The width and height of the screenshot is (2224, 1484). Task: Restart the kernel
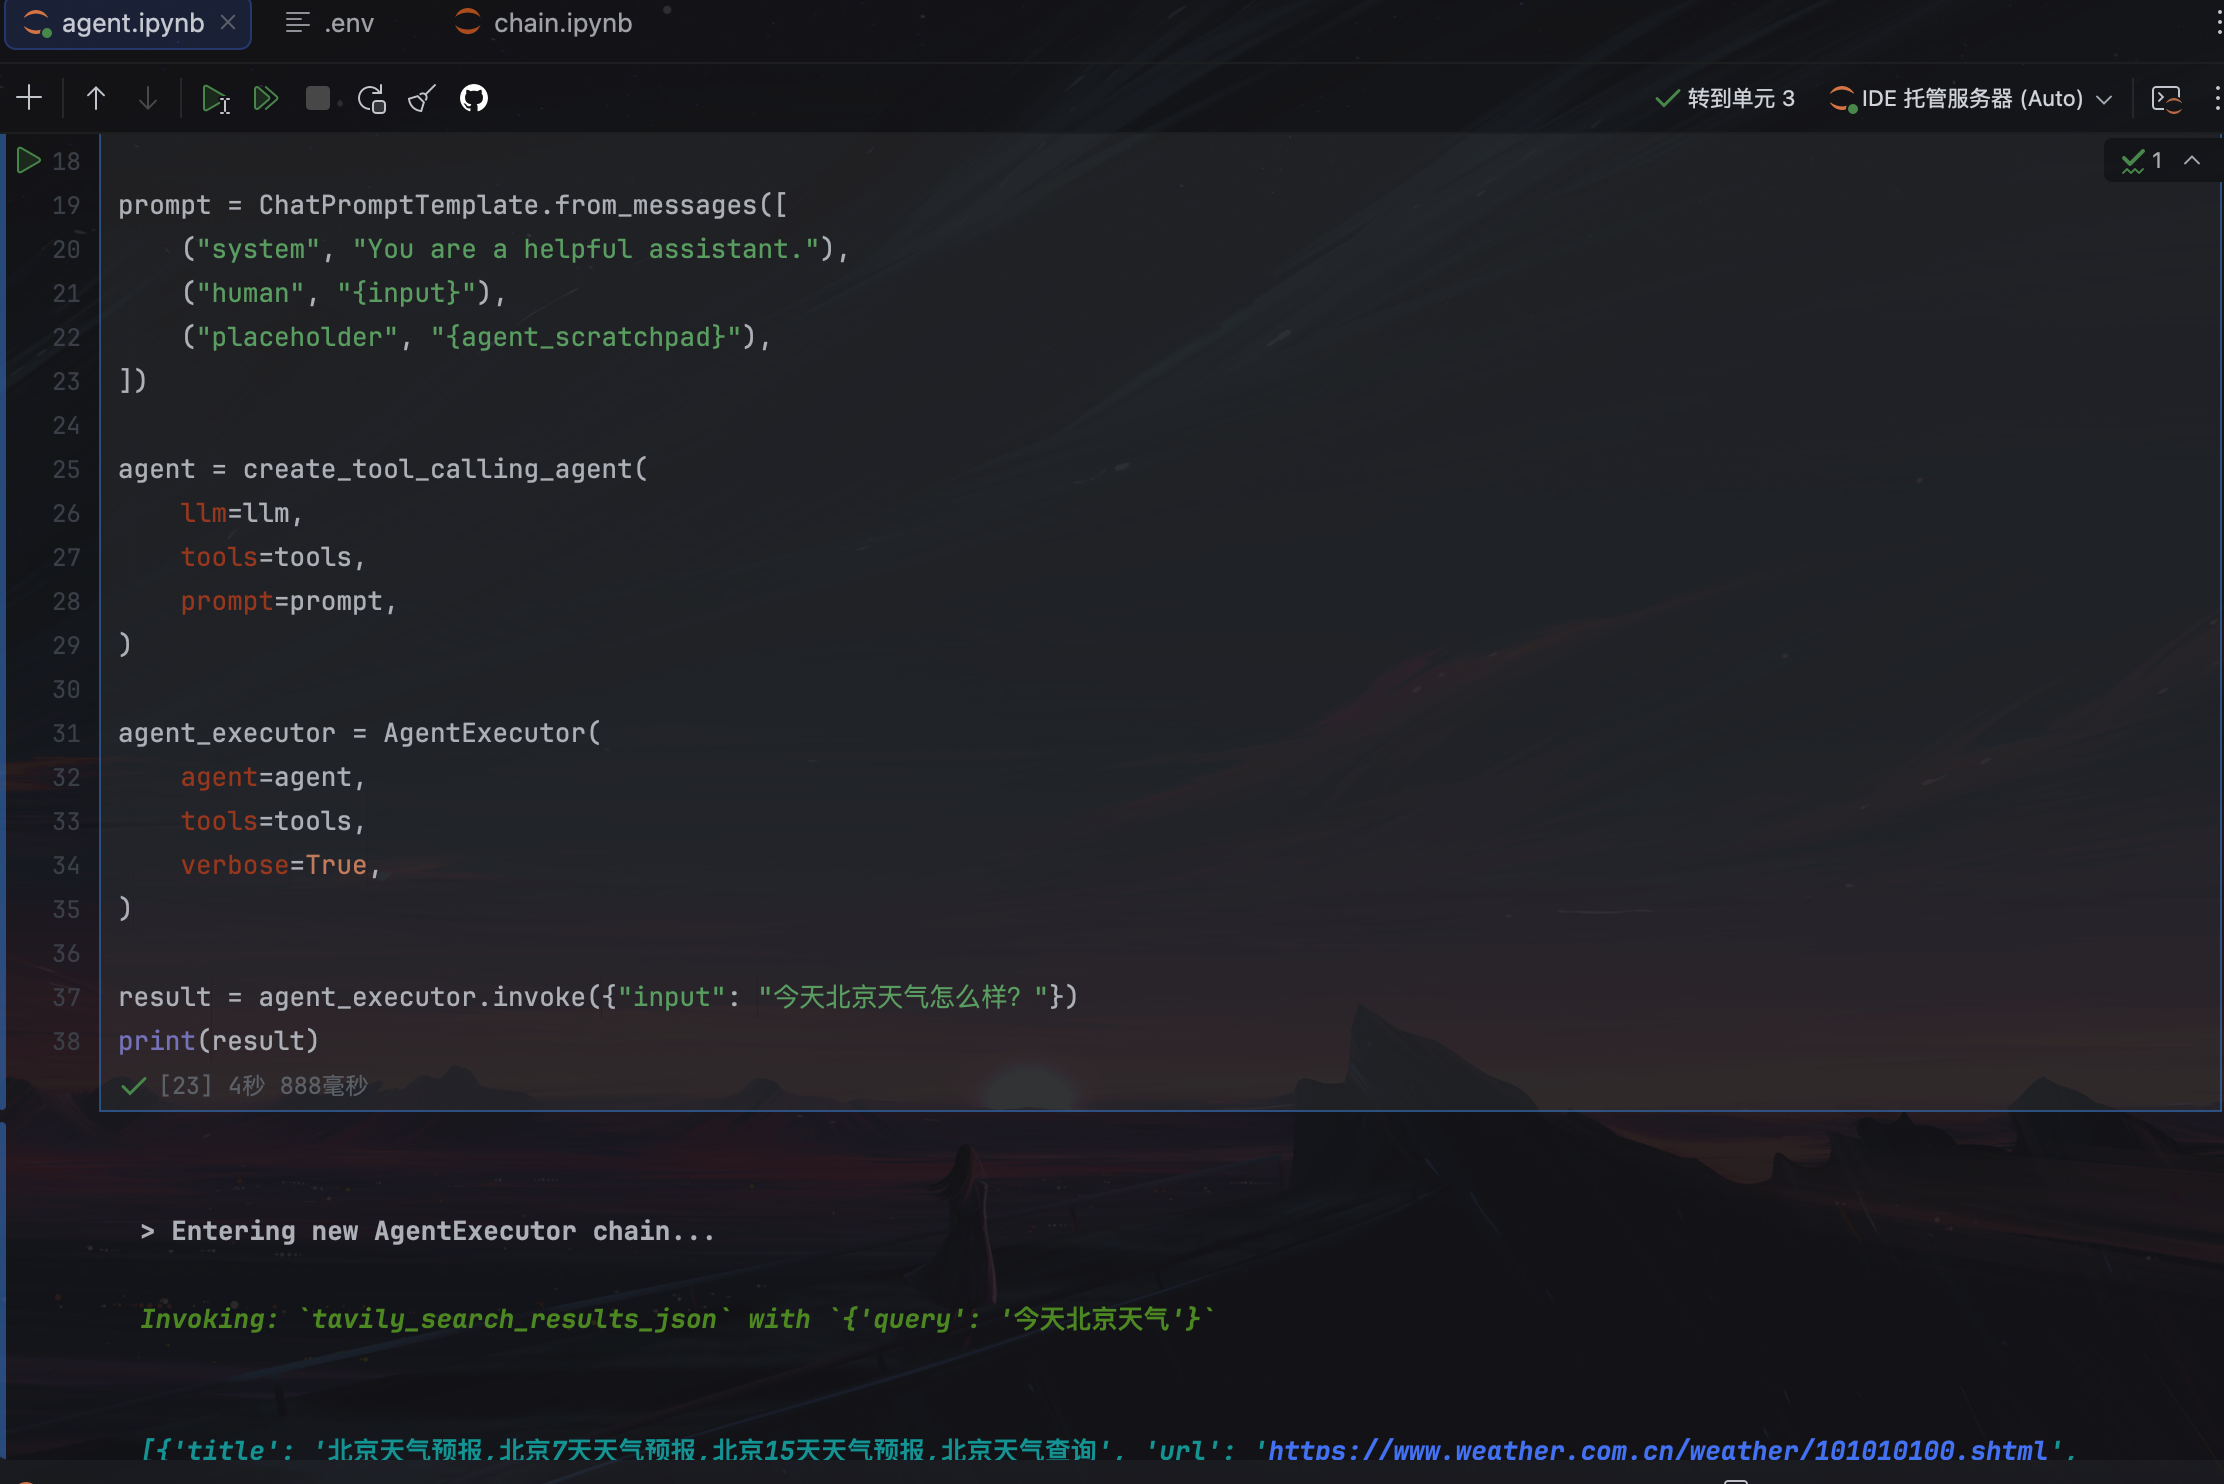tap(371, 98)
